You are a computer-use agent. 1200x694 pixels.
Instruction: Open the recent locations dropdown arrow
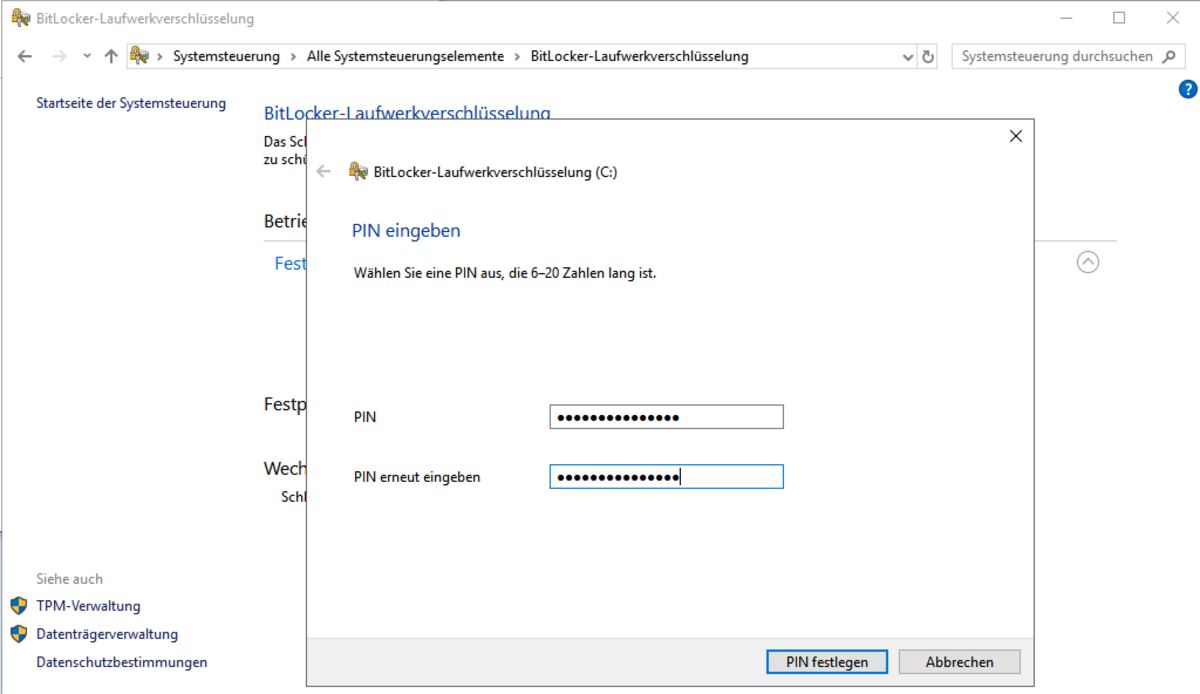pos(87,57)
